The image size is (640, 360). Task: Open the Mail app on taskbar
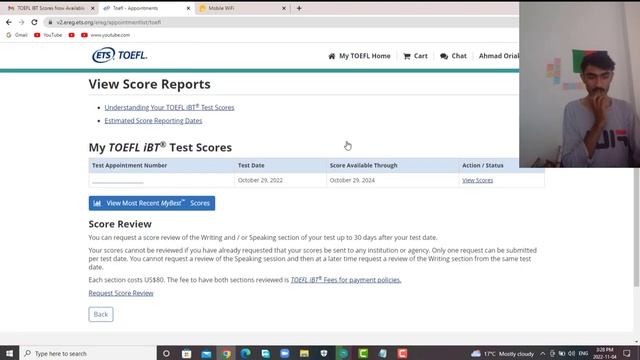pos(206,353)
